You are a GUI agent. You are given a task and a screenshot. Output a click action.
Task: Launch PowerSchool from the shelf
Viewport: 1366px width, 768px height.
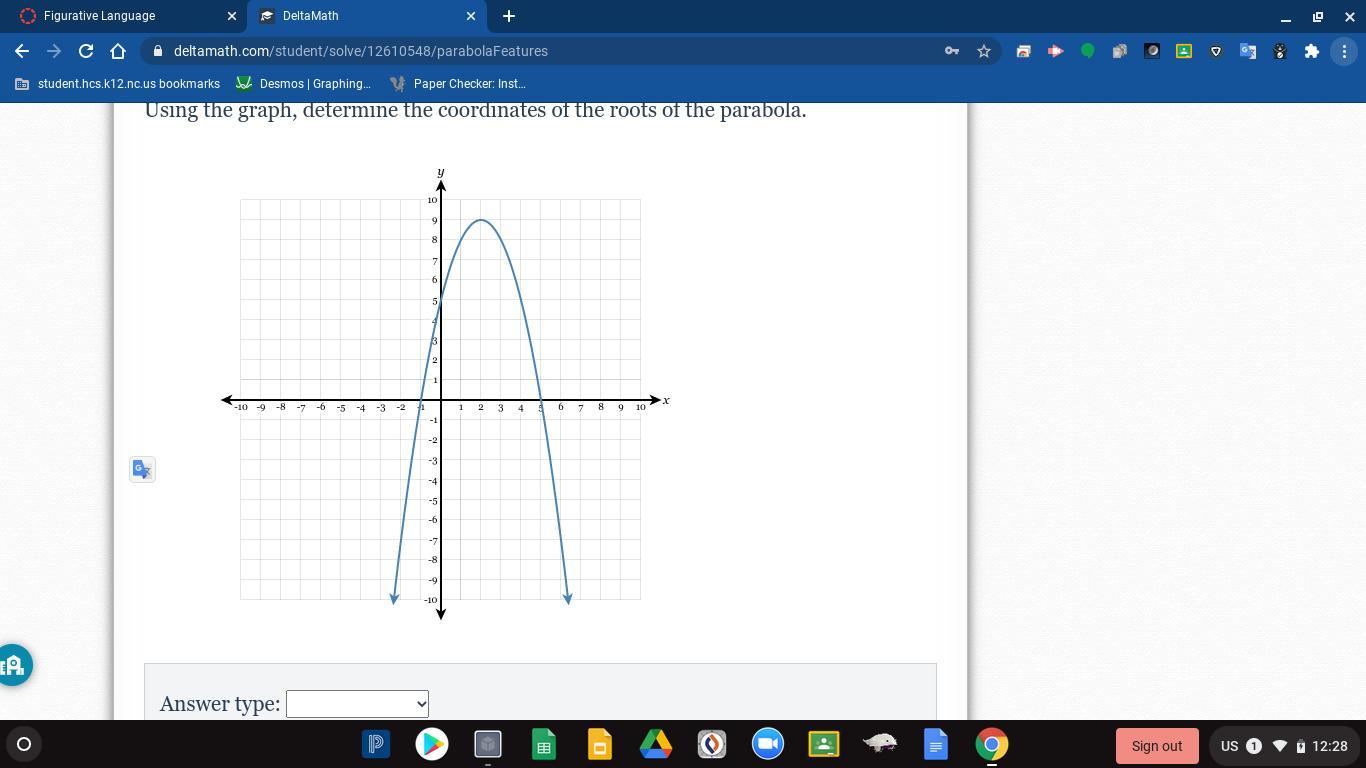pyautogui.click(x=376, y=744)
